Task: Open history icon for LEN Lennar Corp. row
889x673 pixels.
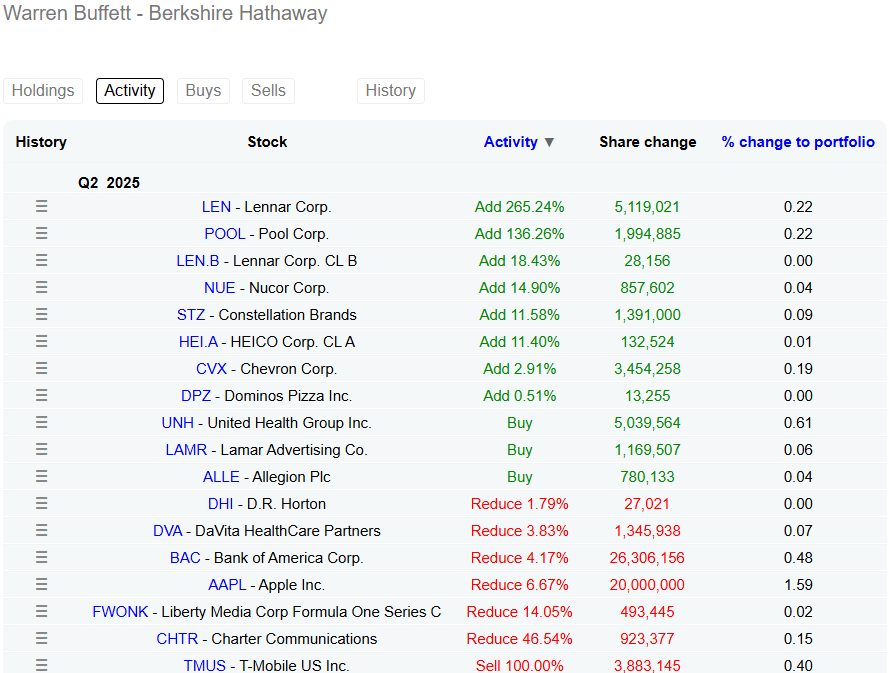Action: (41, 206)
